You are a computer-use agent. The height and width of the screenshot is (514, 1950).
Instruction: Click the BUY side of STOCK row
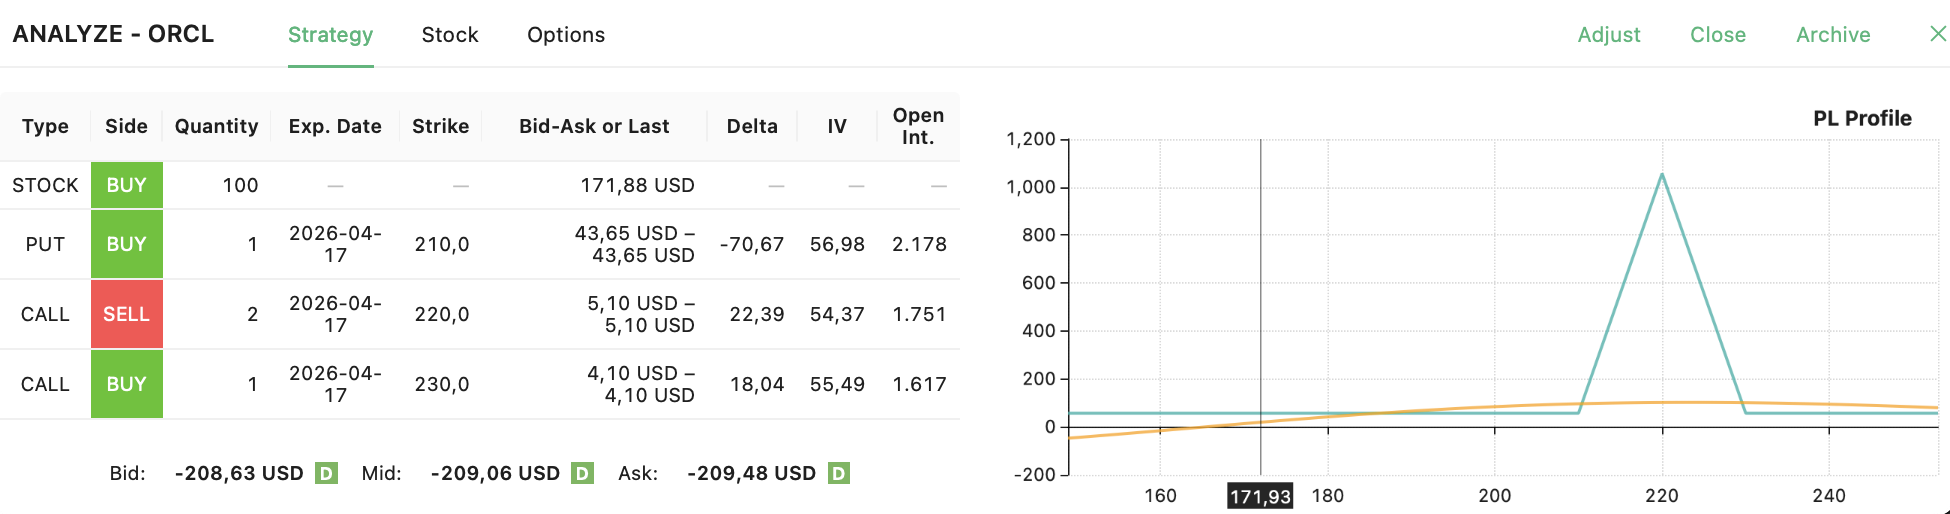coord(127,185)
